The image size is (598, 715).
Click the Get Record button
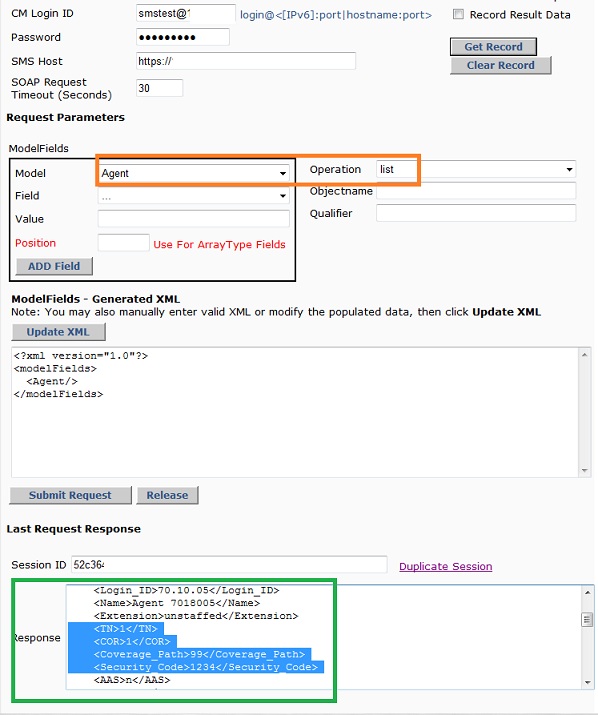coord(493,47)
